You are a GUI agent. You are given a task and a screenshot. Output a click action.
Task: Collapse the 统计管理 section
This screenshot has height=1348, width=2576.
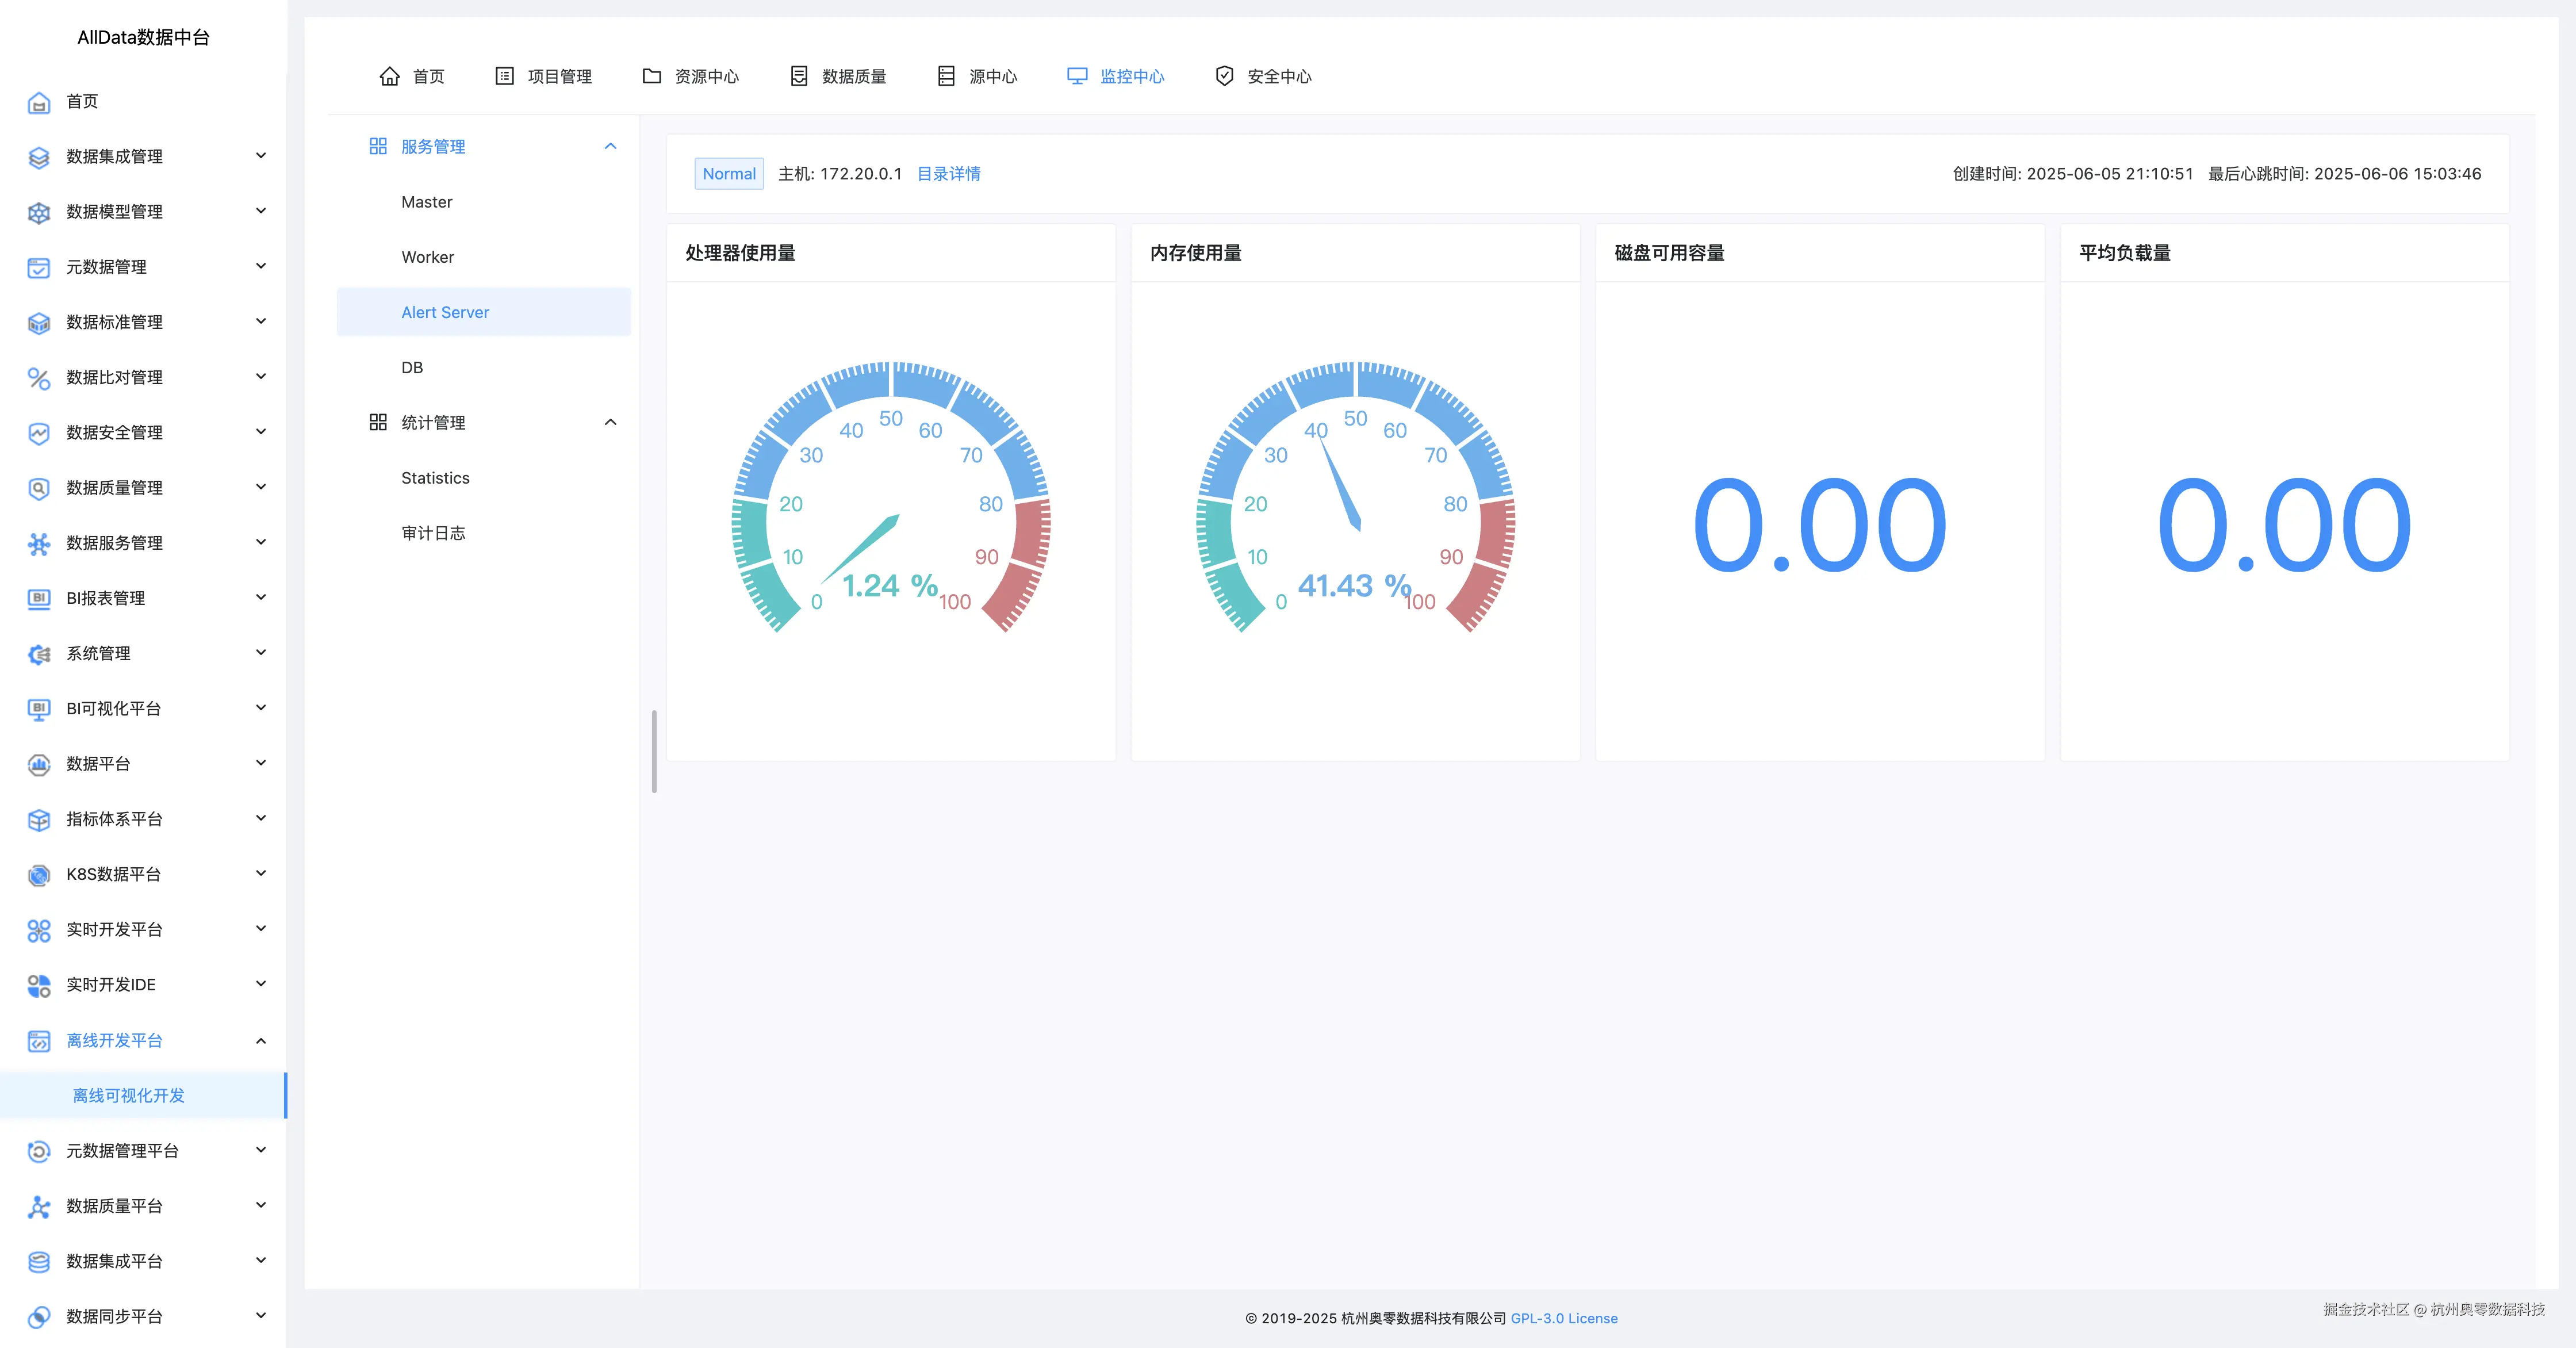[x=611, y=422]
